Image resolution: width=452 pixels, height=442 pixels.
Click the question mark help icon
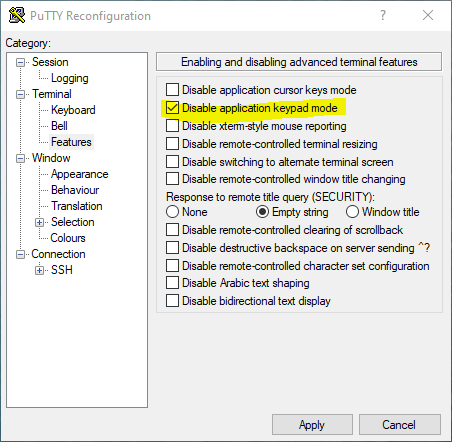point(383,15)
